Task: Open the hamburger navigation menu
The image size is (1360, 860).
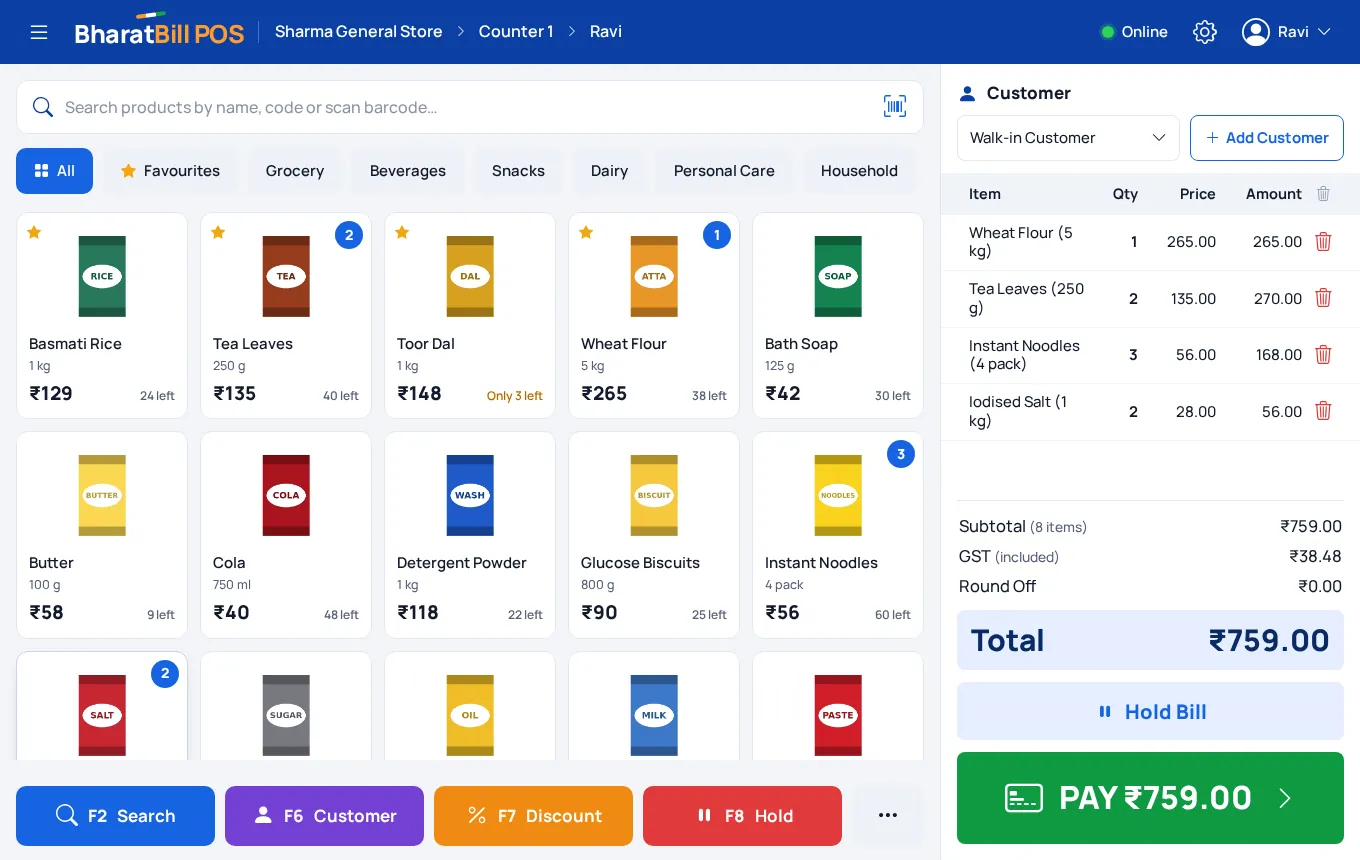Action: [x=39, y=32]
